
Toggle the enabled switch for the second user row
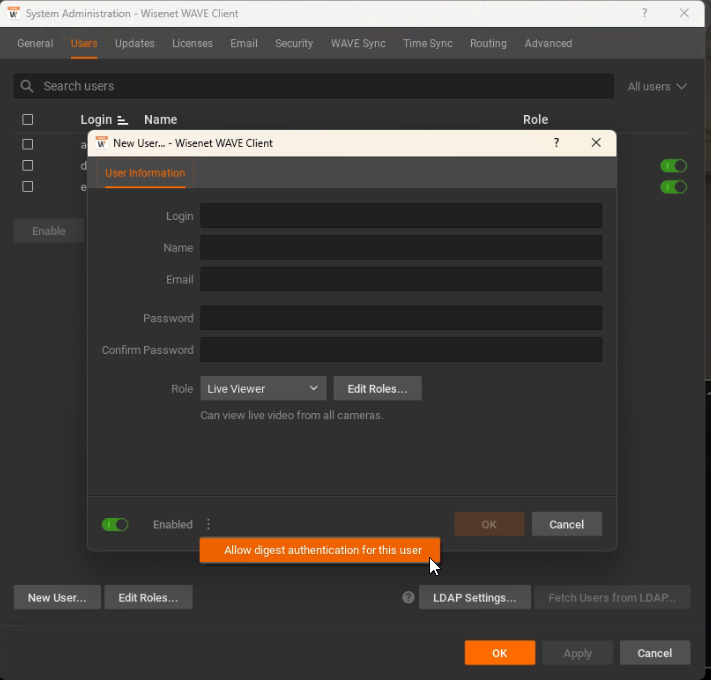673,166
